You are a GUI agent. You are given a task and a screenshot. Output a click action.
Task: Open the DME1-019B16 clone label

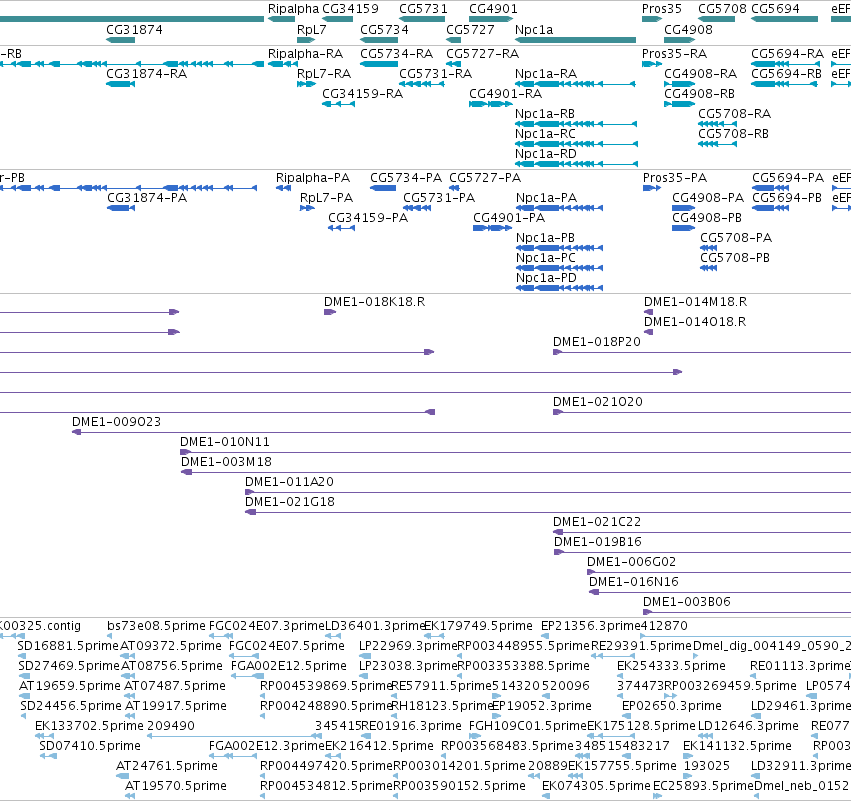pyautogui.click(x=598, y=542)
